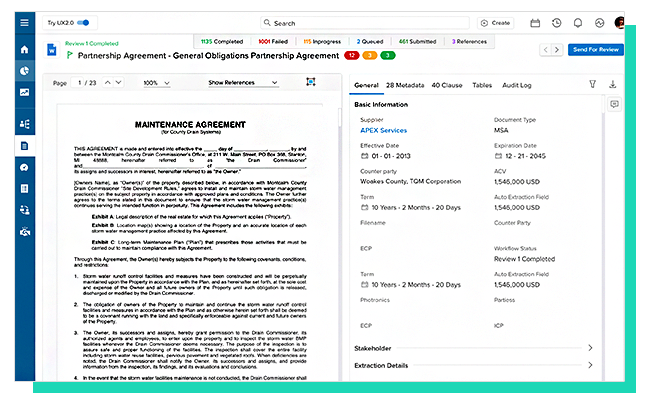Open the hamburger menu
This screenshot has height=400, width=650.
click(24, 22)
